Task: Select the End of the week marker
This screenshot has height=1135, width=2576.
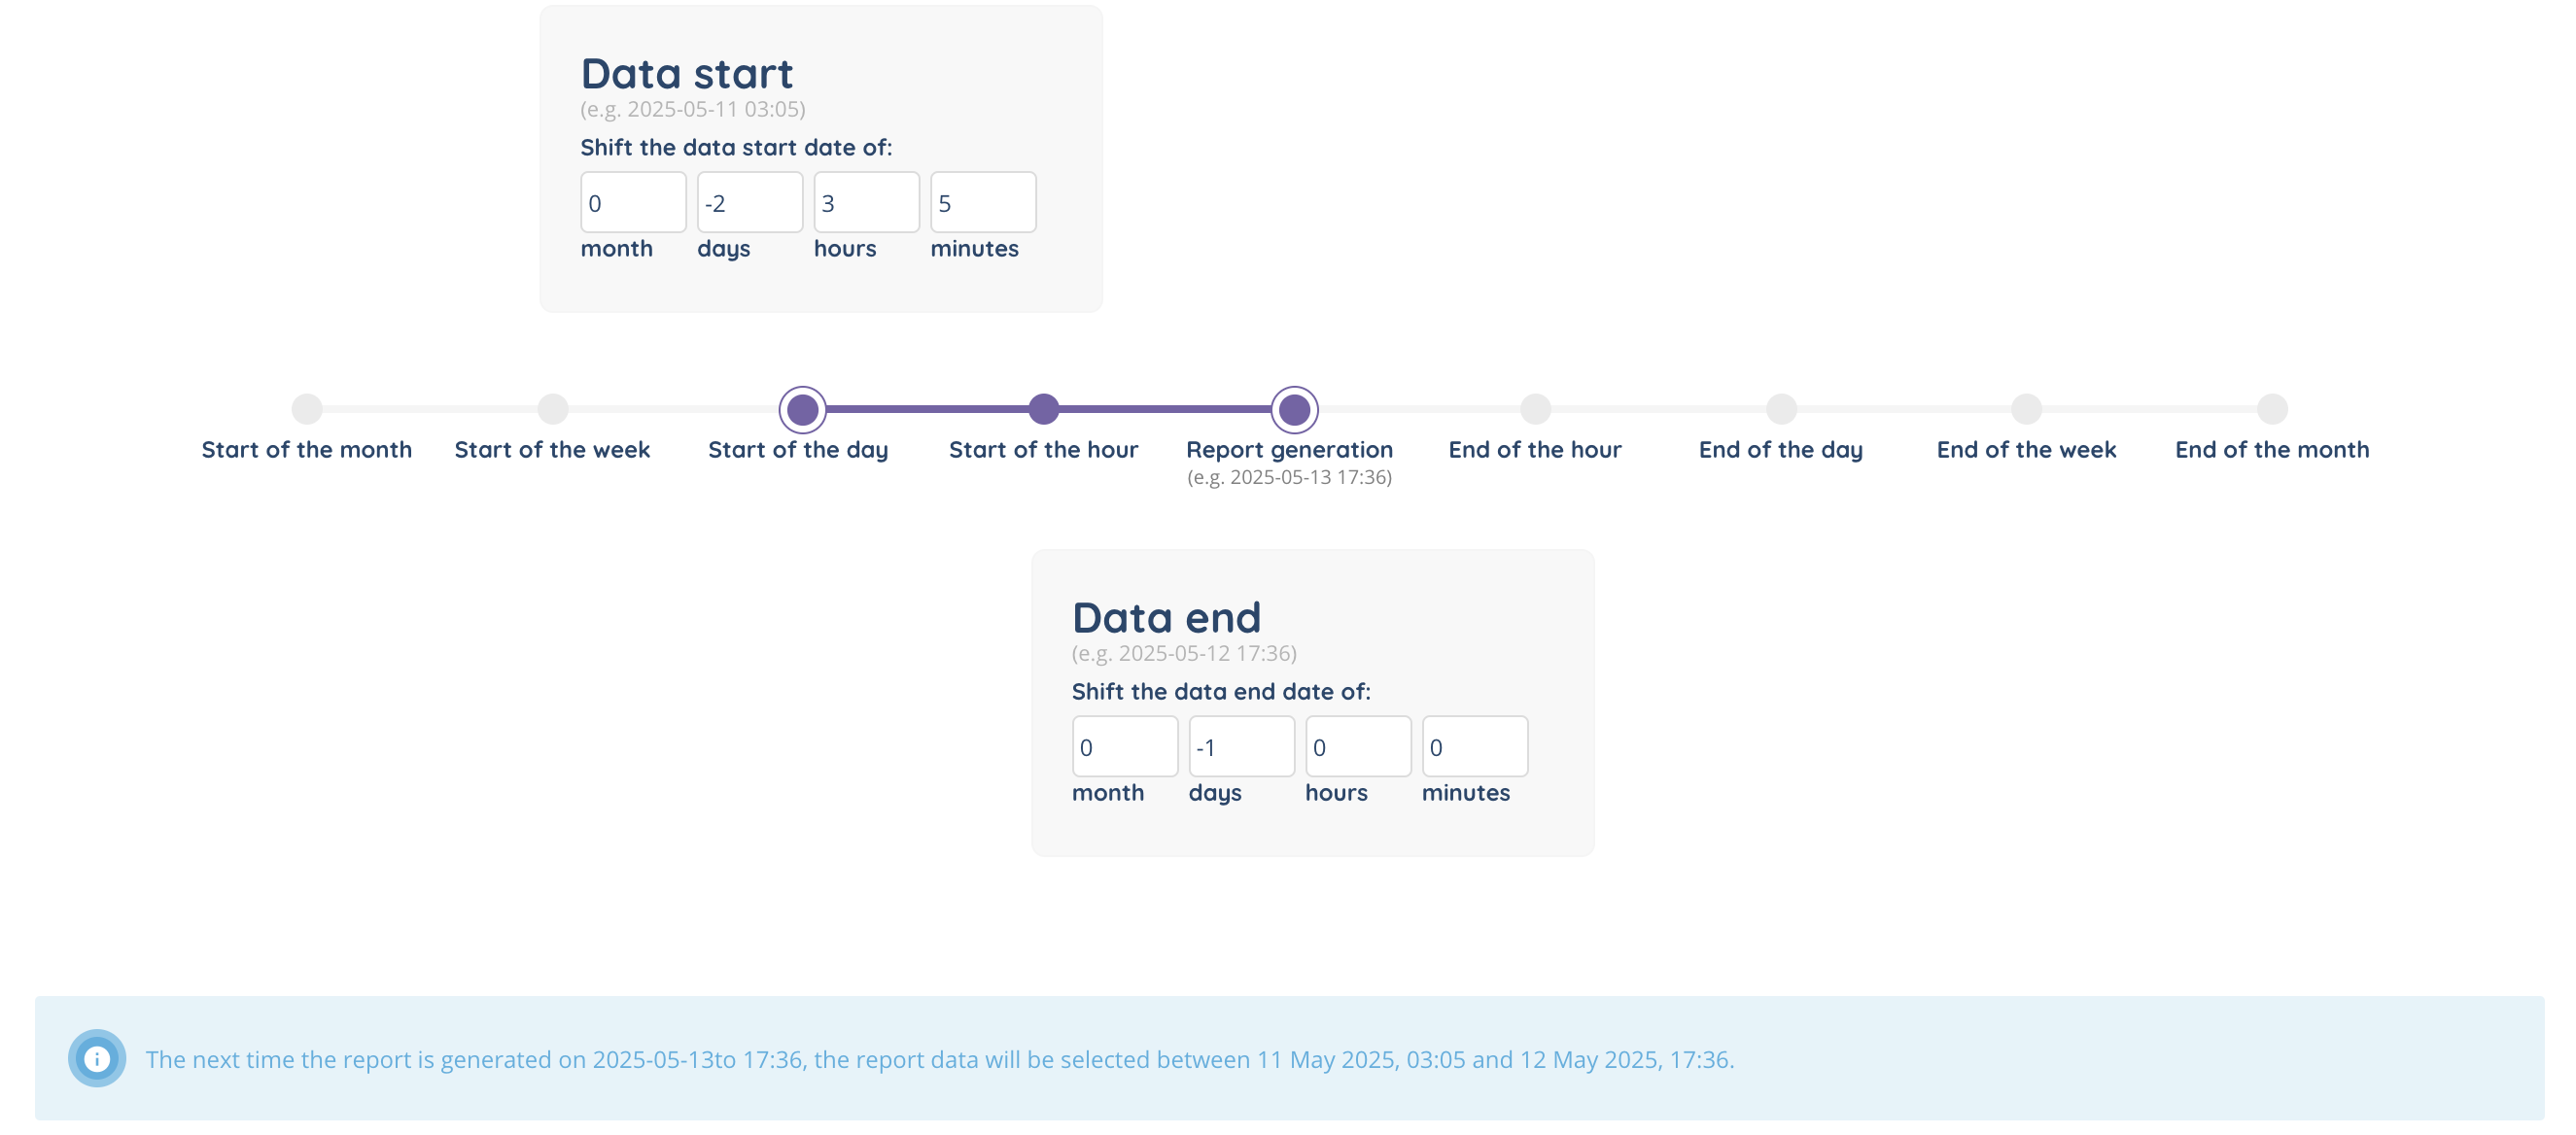Action: click(x=2026, y=409)
